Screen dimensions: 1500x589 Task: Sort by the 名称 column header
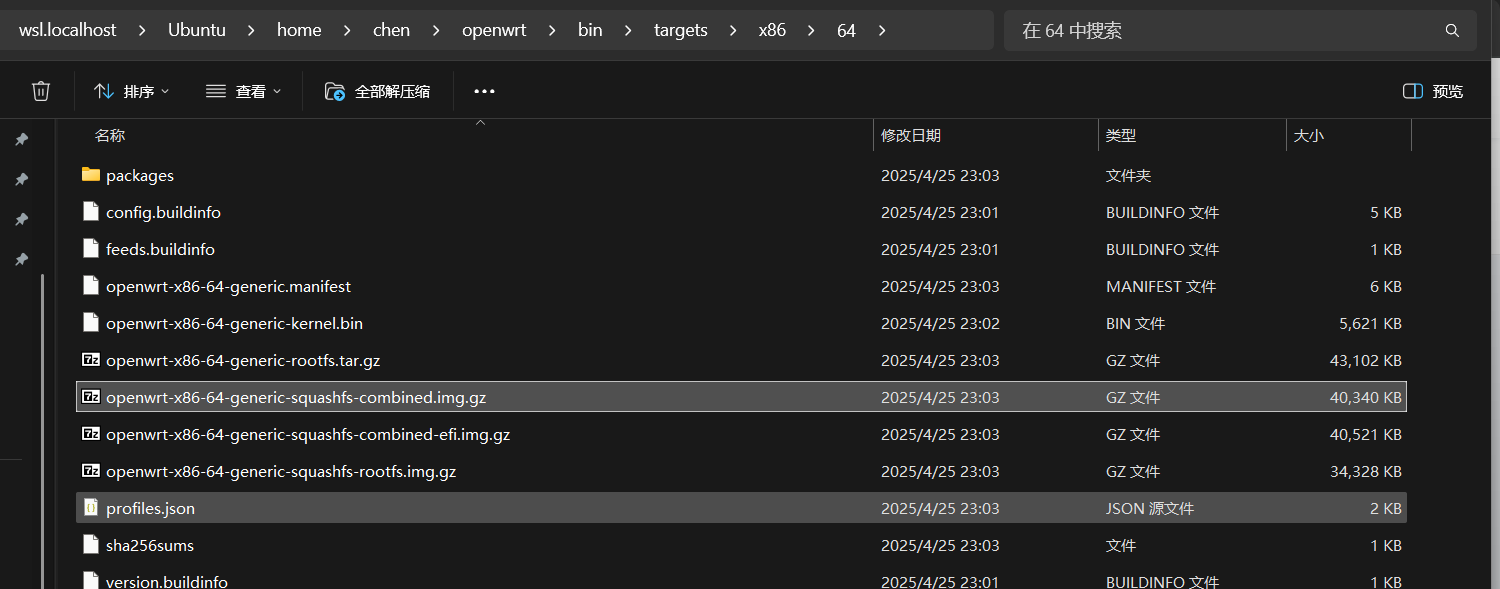coord(110,135)
